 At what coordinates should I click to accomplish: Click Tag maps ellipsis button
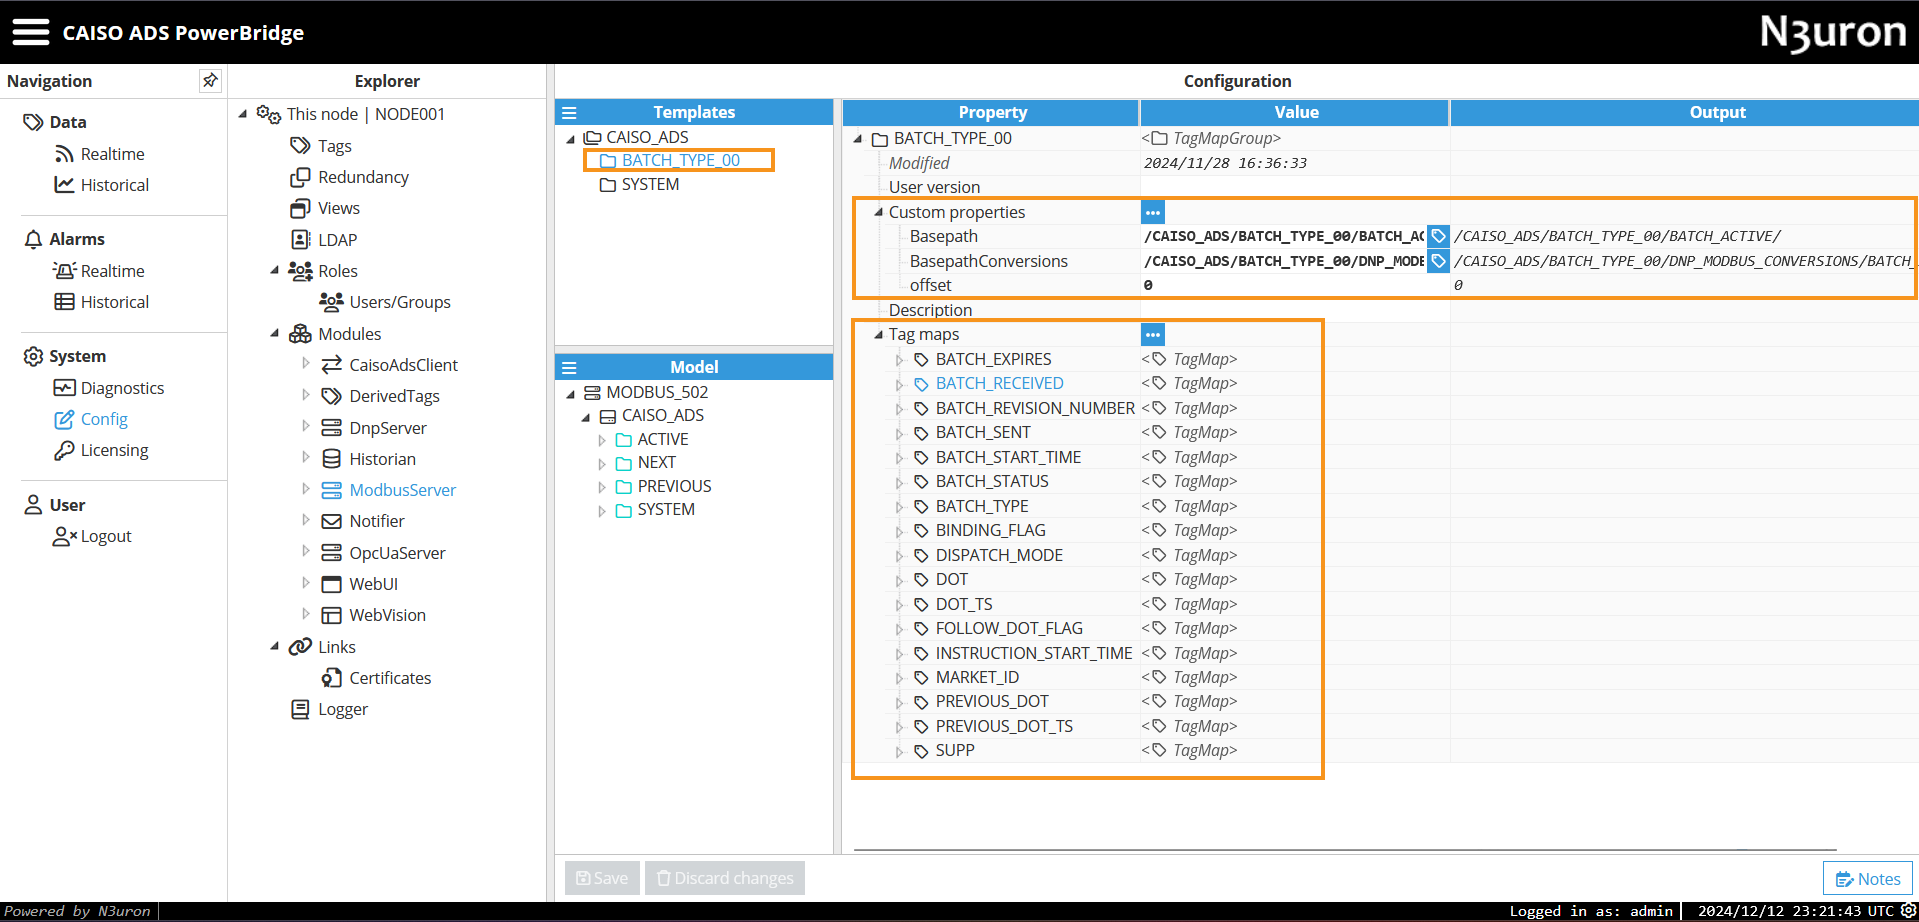point(1153,335)
